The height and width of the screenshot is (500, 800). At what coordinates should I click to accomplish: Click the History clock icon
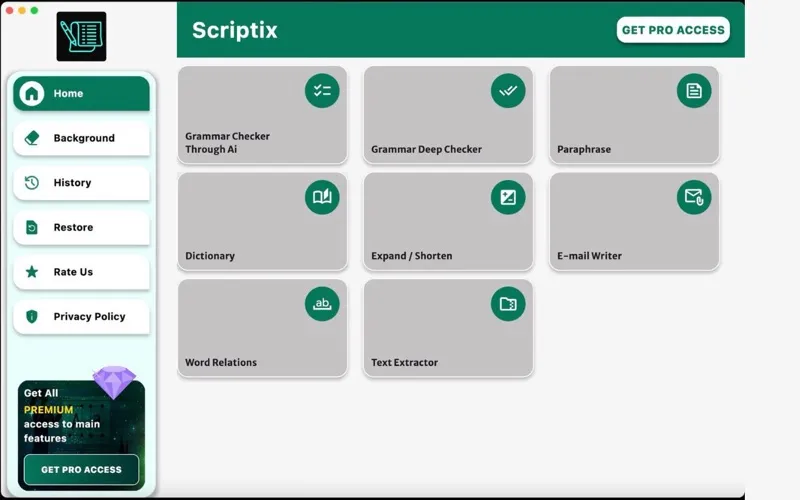[32, 183]
